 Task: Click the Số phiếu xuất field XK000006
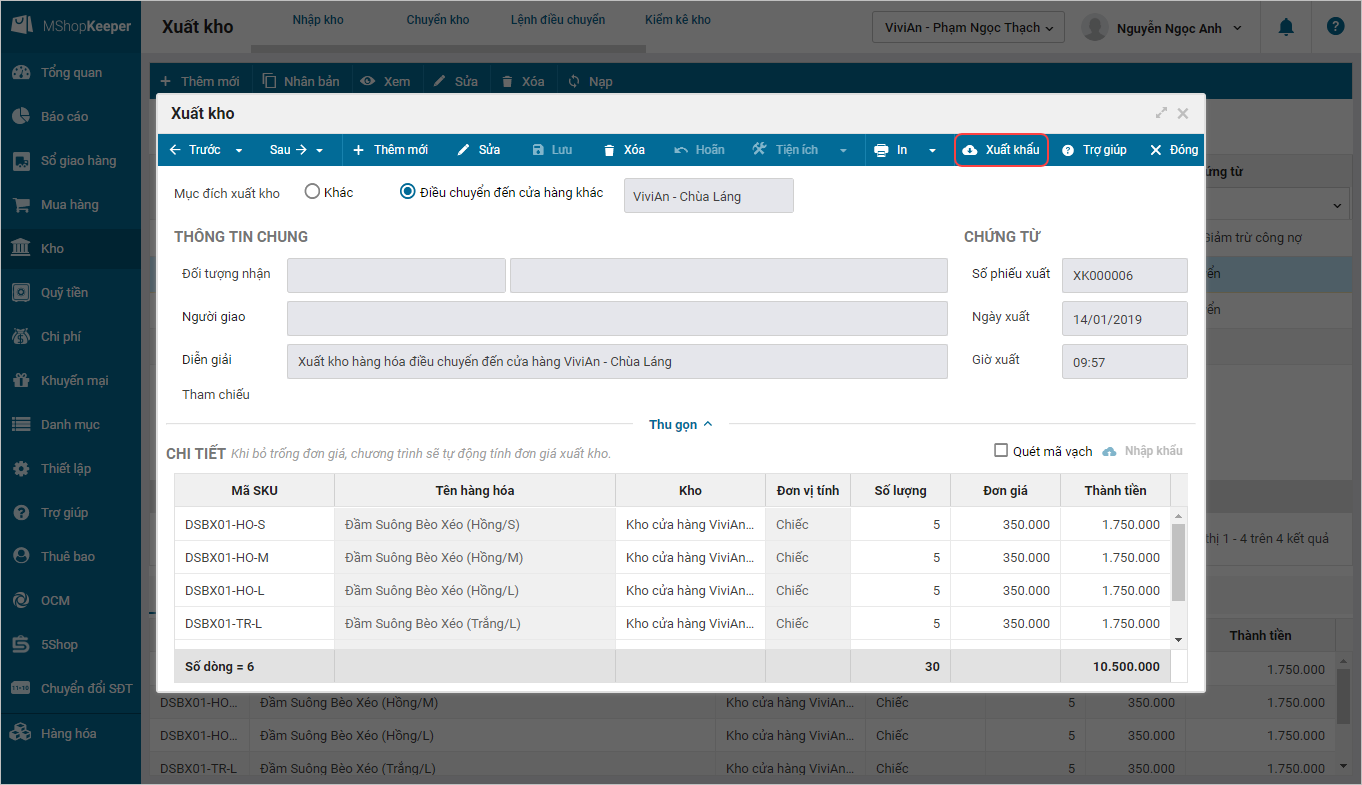point(1125,275)
